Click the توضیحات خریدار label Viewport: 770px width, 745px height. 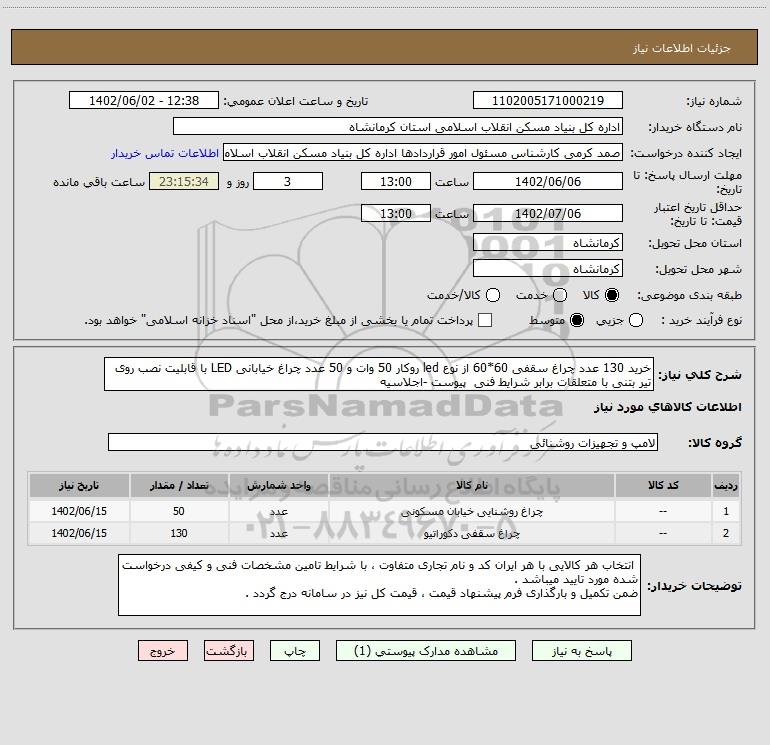click(694, 585)
